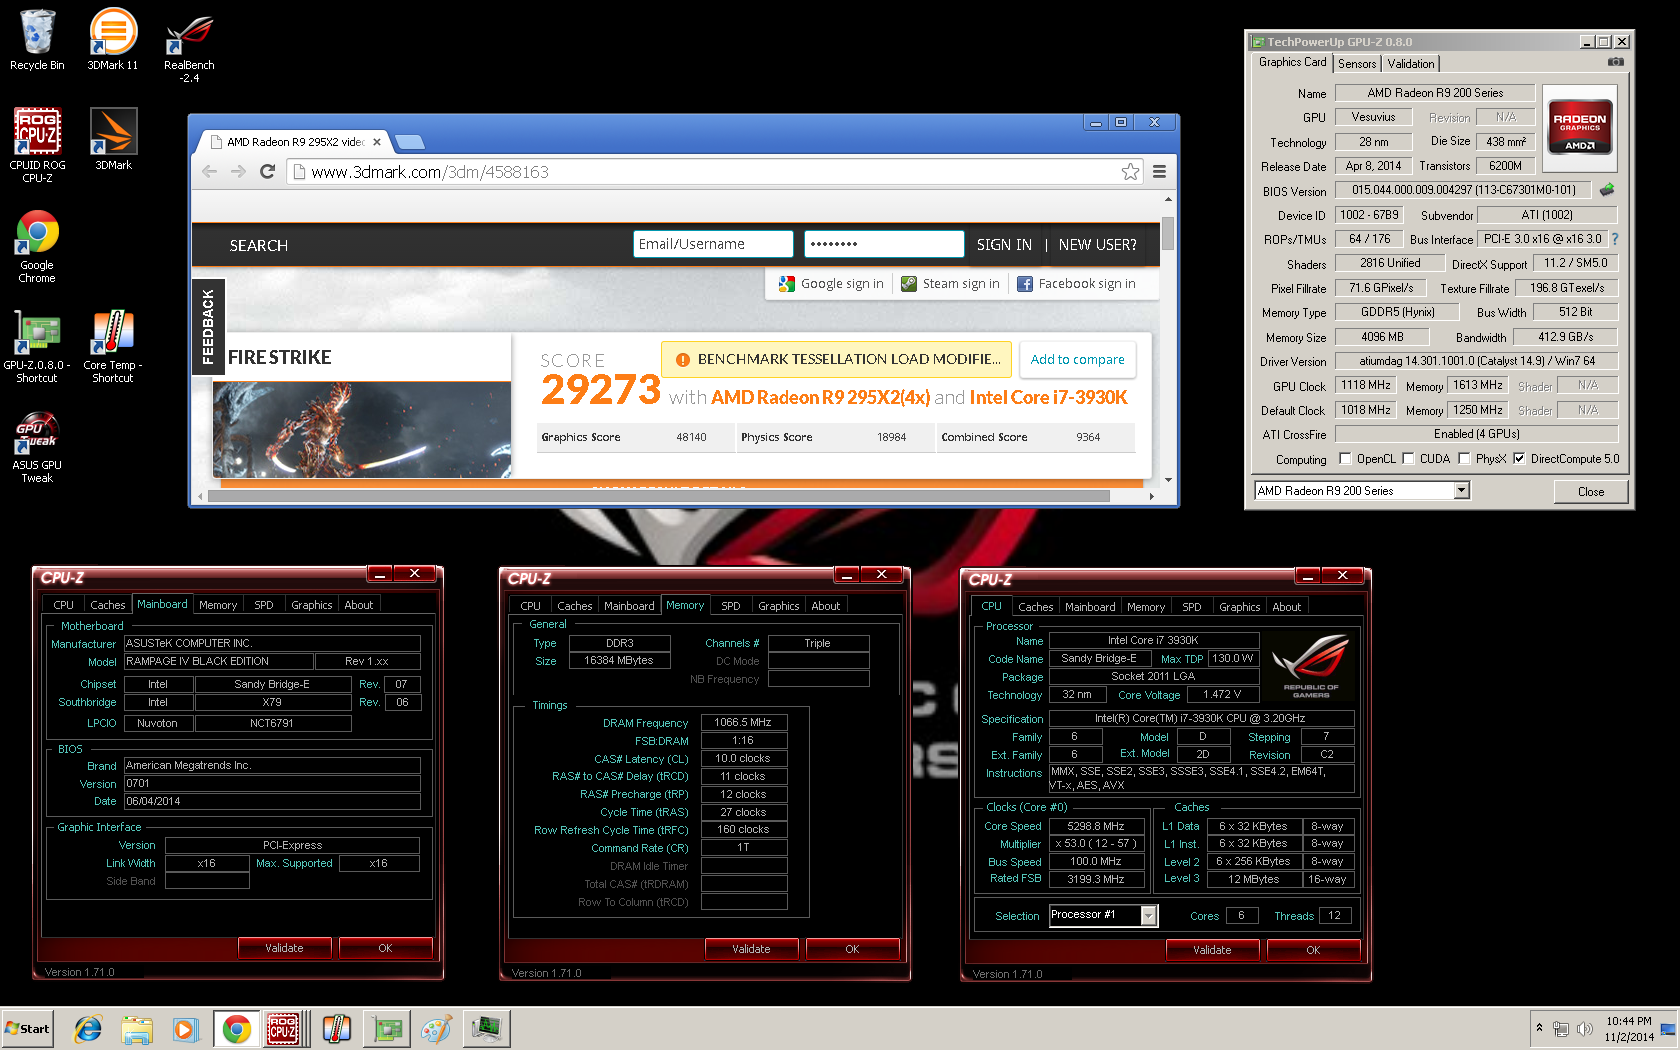Image resolution: width=1680 pixels, height=1050 pixels.
Task: Click the password input field
Action: pos(884,244)
